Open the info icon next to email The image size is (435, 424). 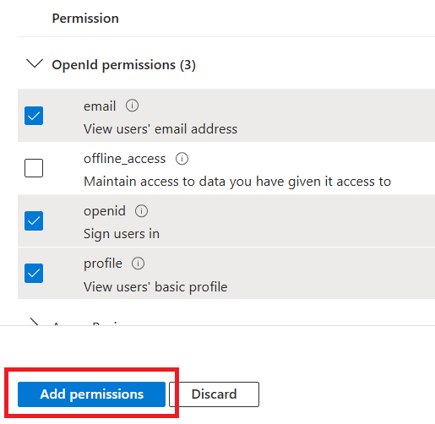click(132, 106)
